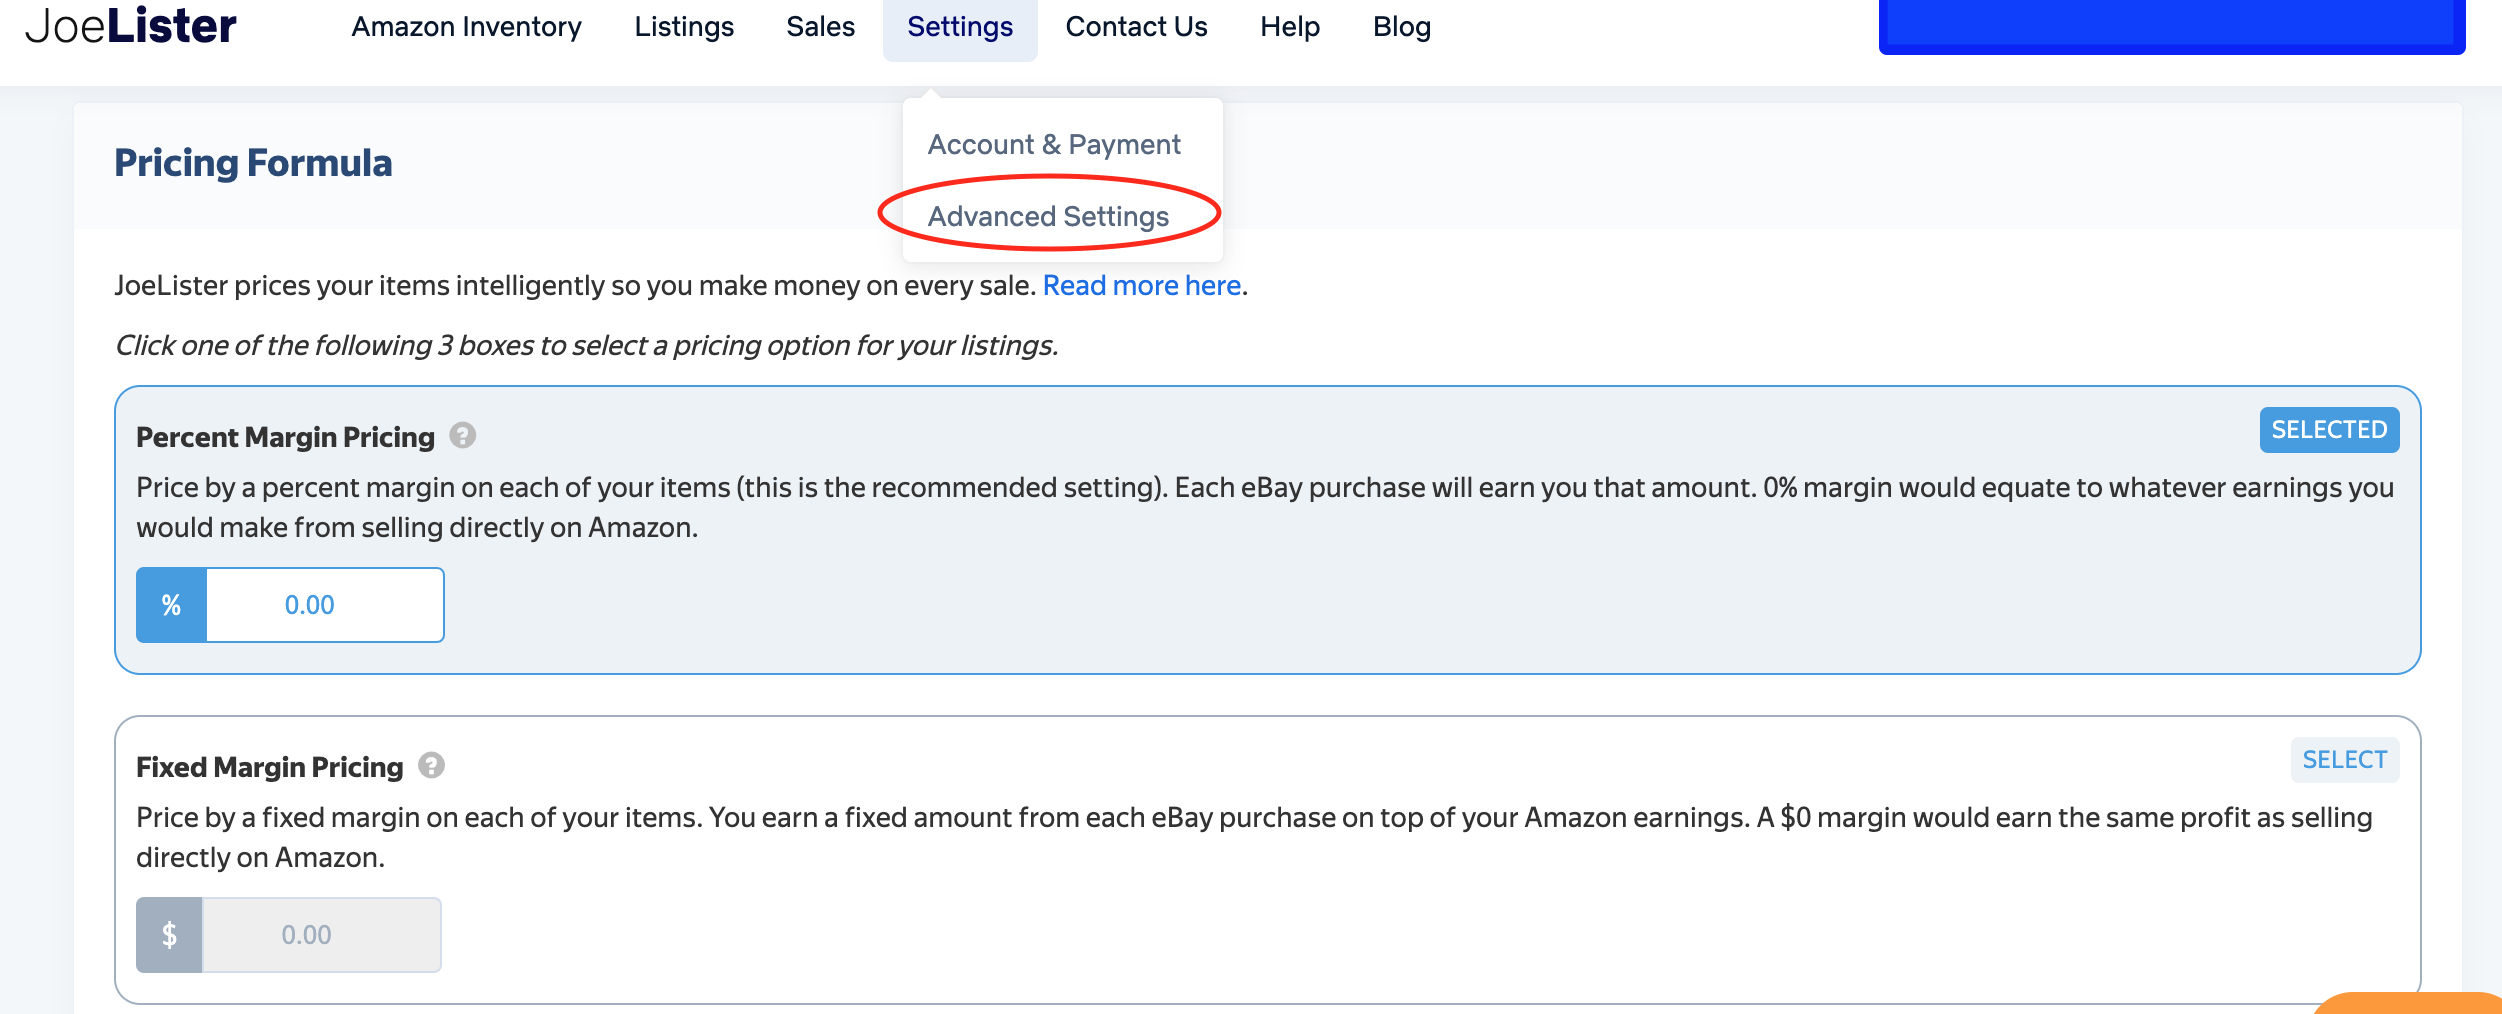Choose Advanced Settings from Settings dropdown
The width and height of the screenshot is (2502, 1014).
click(x=1048, y=216)
